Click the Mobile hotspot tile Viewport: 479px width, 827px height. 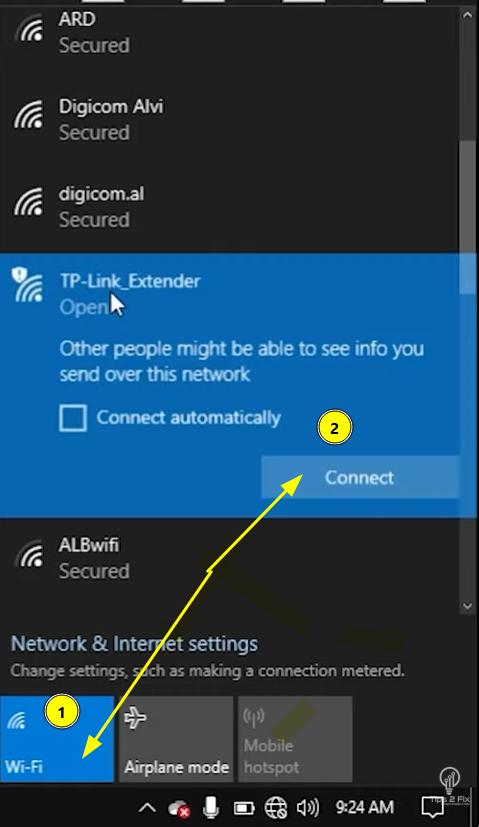click(x=295, y=739)
